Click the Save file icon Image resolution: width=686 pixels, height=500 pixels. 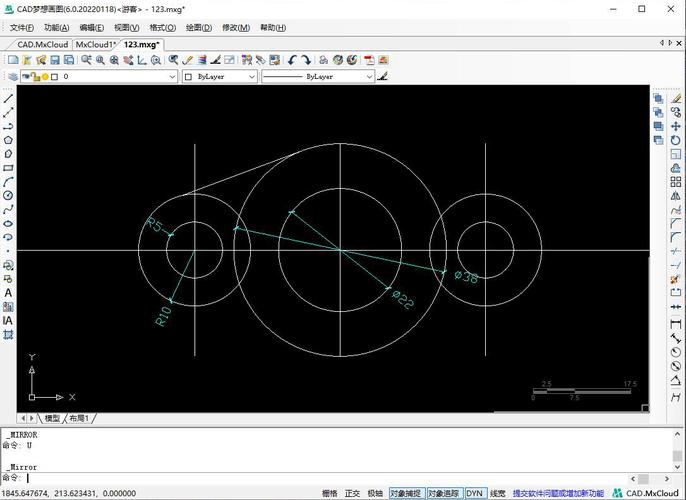(55, 60)
